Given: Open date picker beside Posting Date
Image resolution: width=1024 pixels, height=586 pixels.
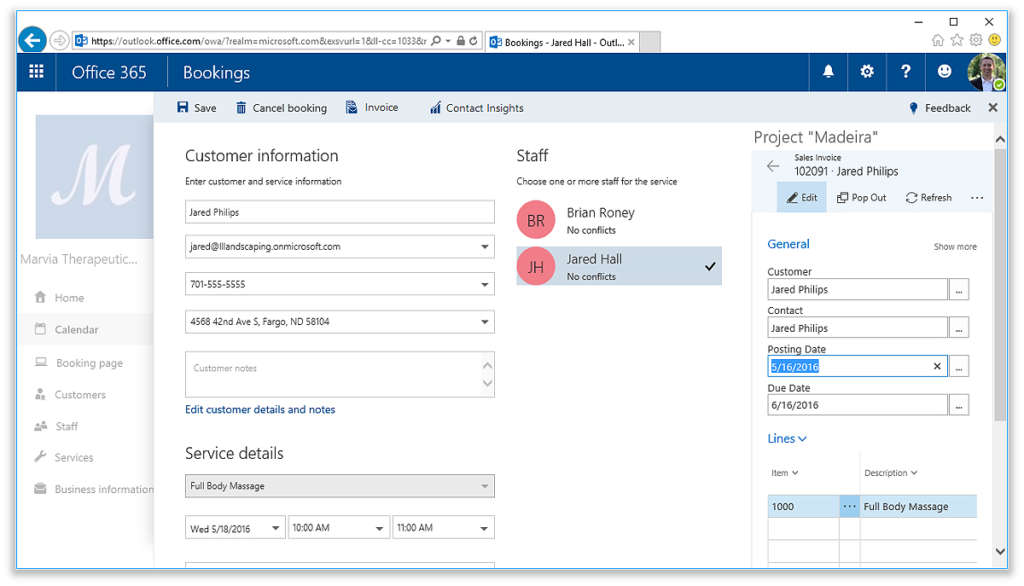Looking at the screenshot, I should tap(959, 366).
